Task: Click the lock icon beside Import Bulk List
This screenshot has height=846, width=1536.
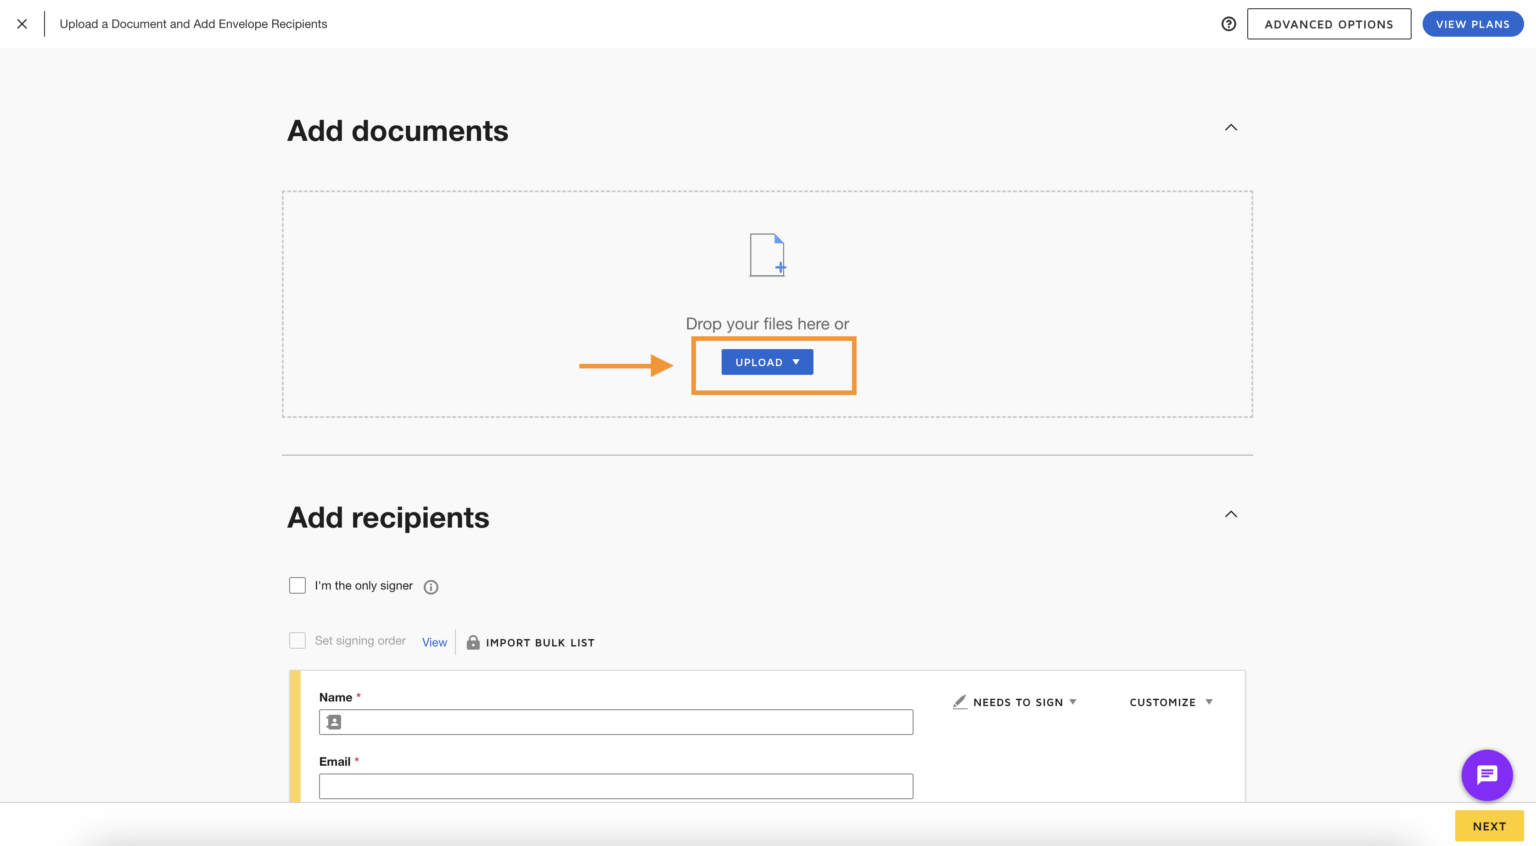Action: pyautogui.click(x=472, y=642)
